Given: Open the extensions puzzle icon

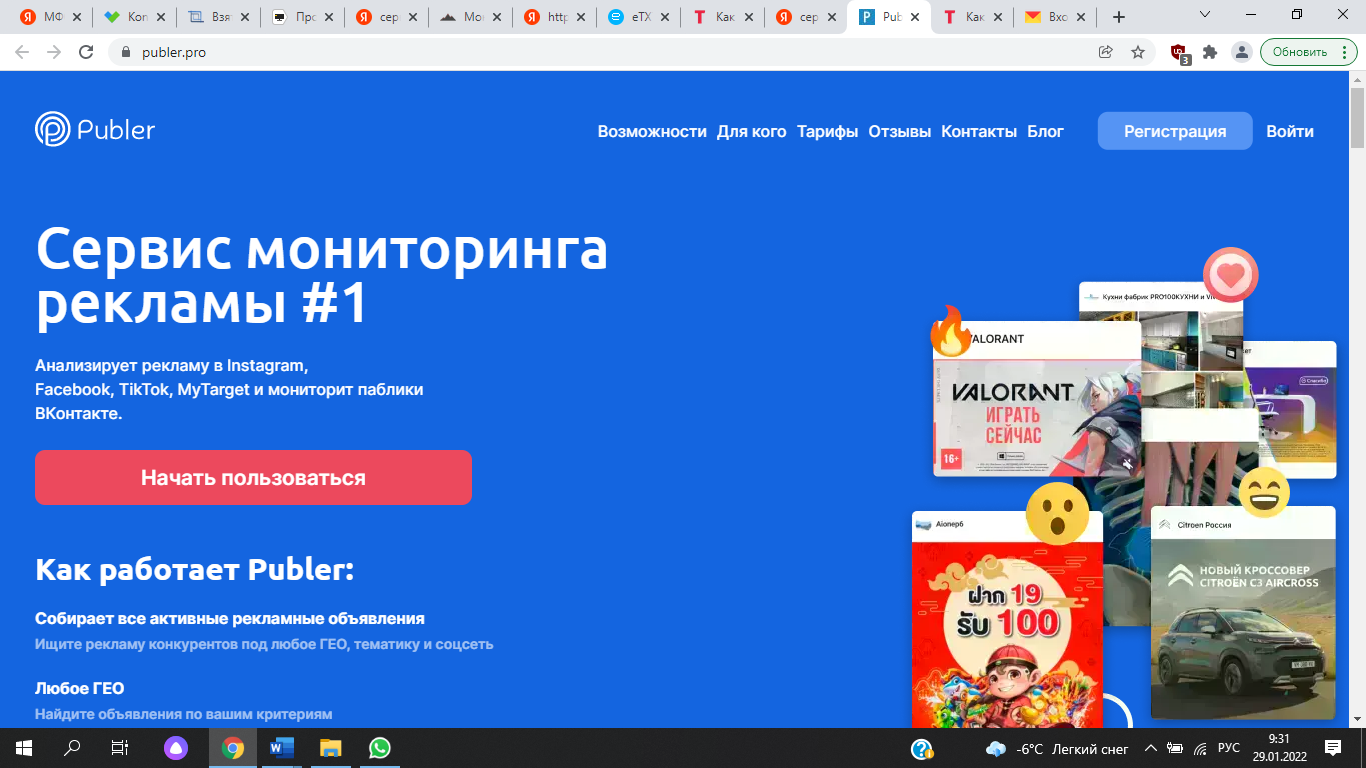Looking at the screenshot, I should tap(1210, 52).
